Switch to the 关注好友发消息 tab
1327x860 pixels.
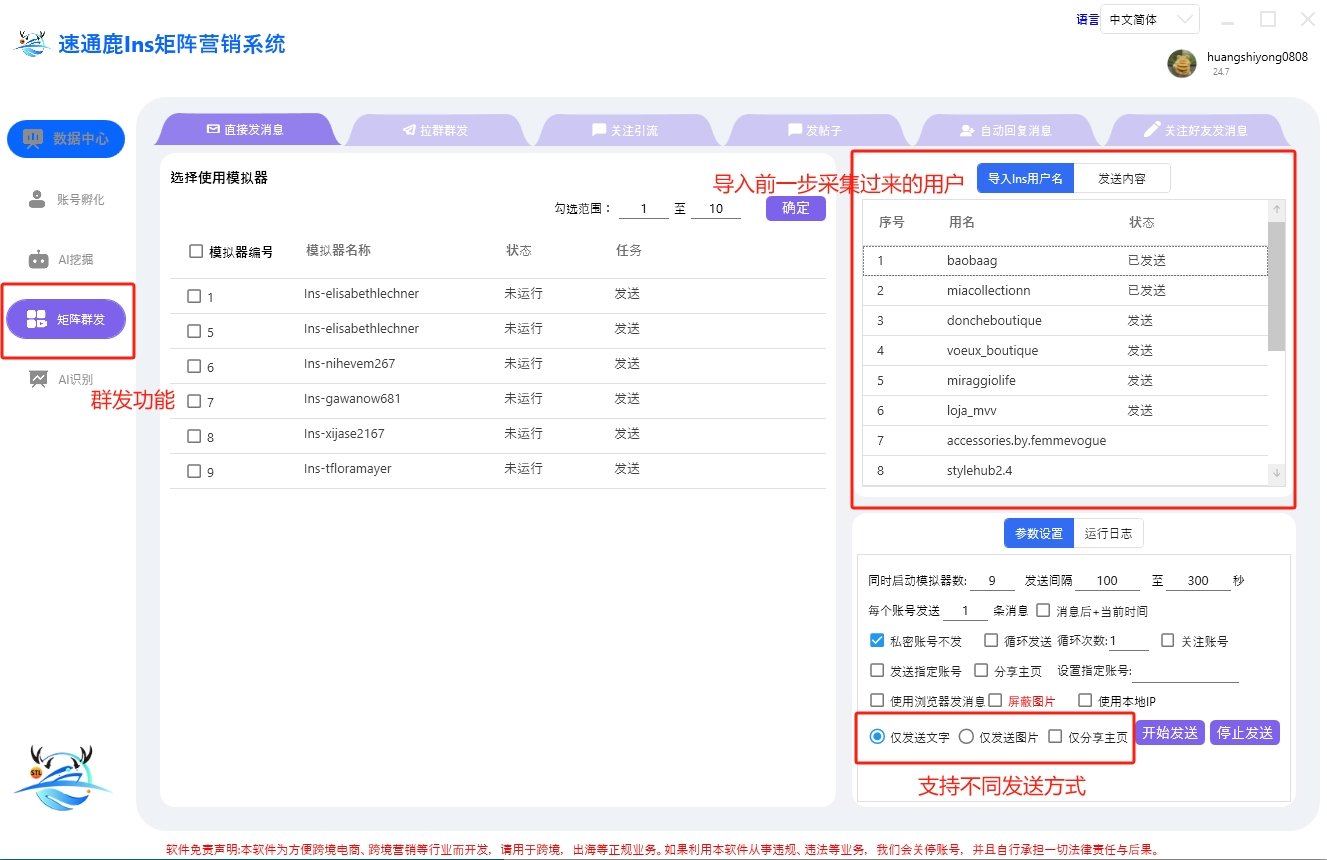[x=1196, y=130]
